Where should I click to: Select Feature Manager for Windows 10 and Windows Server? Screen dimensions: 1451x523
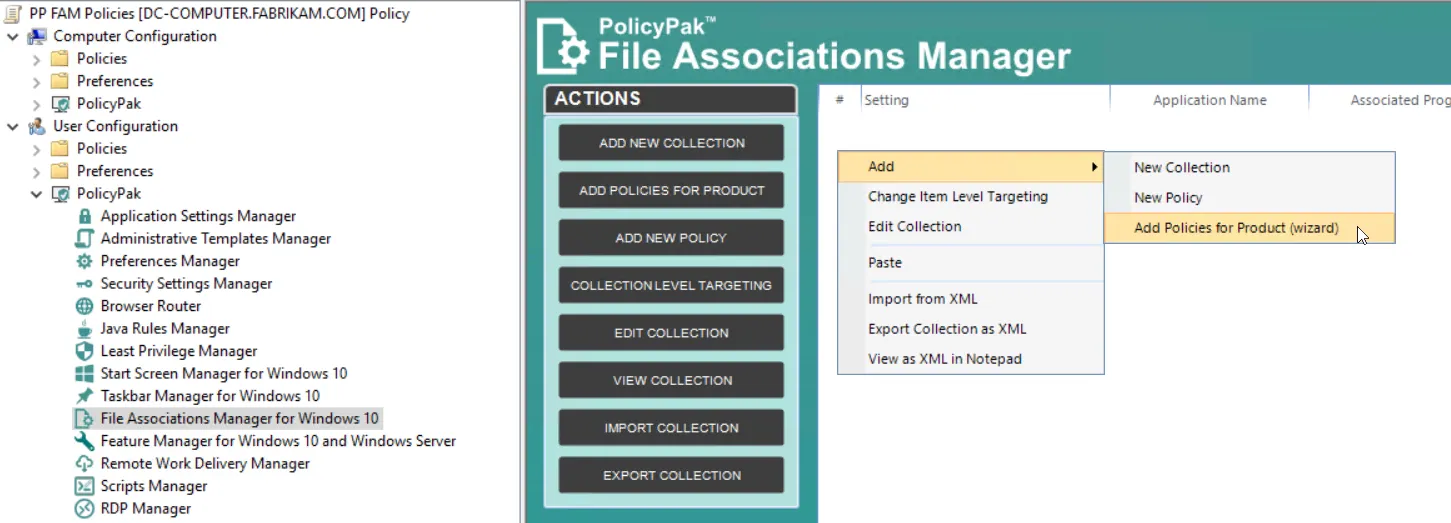click(278, 441)
